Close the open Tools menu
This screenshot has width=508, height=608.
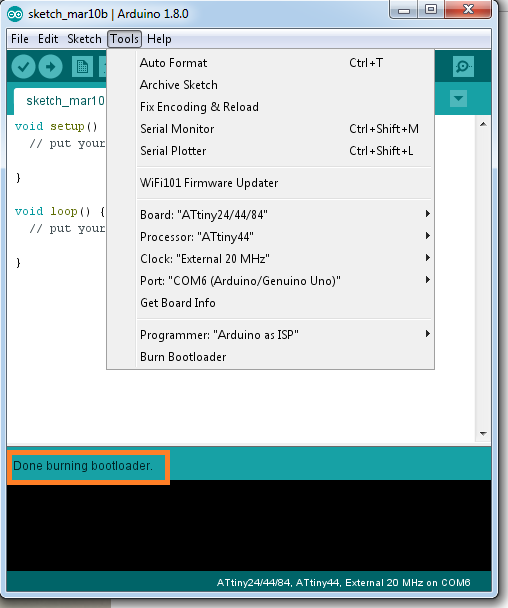[124, 39]
